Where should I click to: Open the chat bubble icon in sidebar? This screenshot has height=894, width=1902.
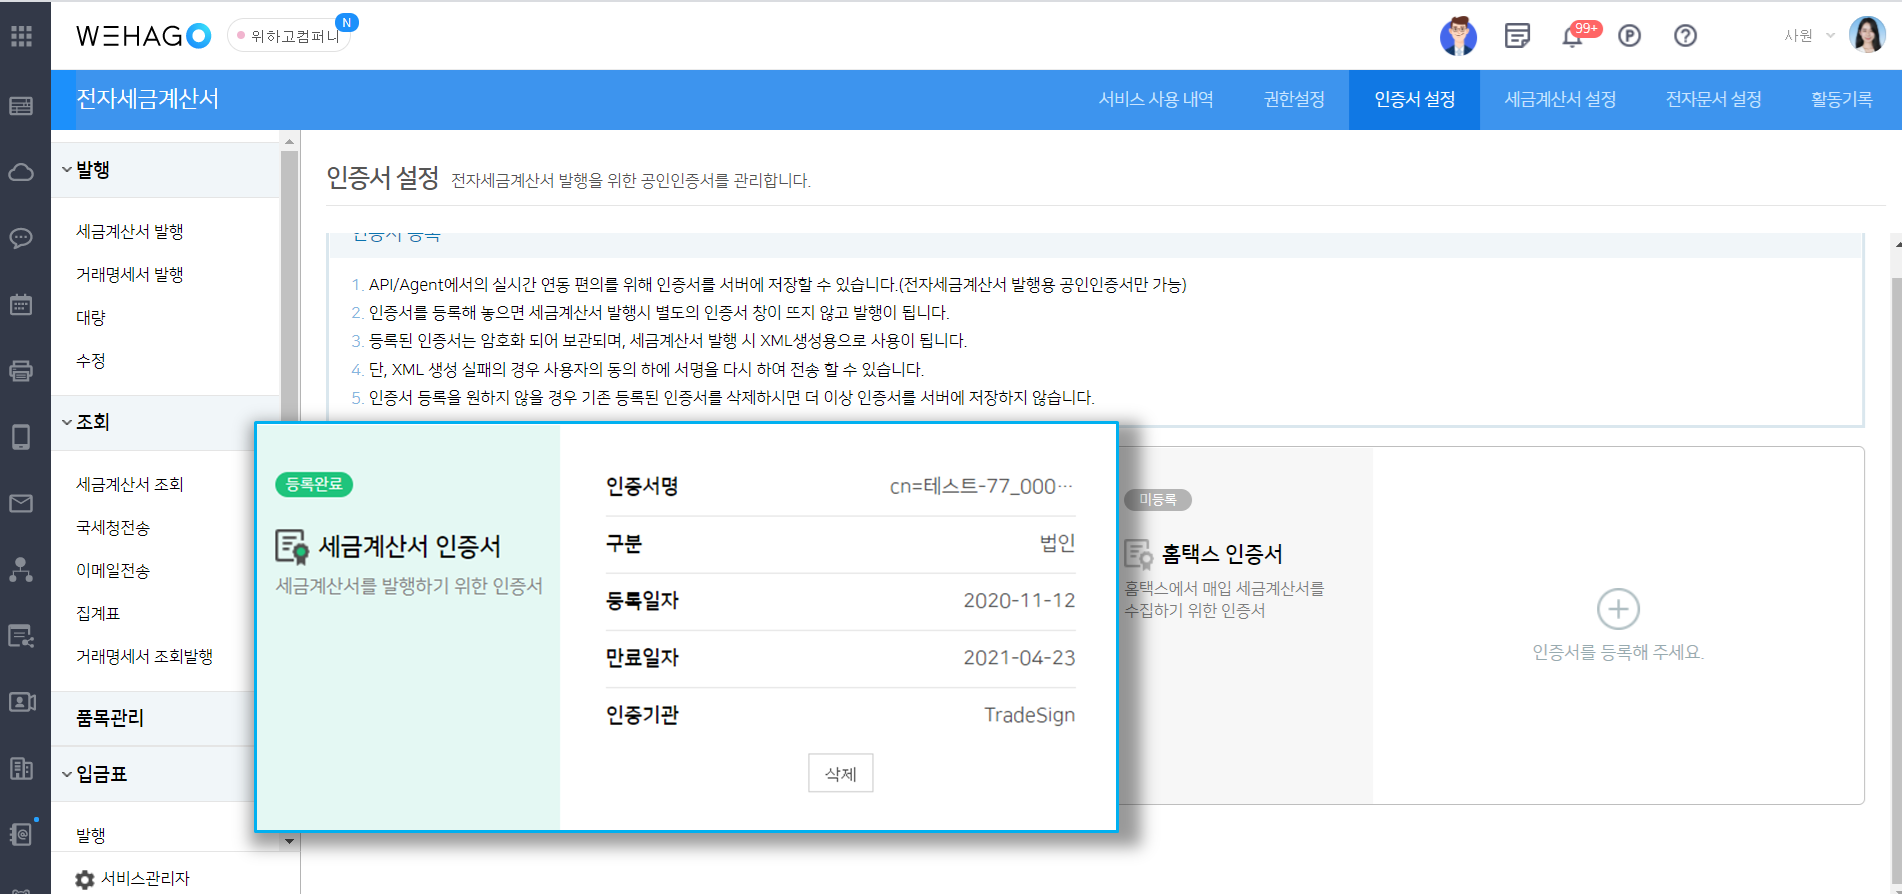[21, 238]
